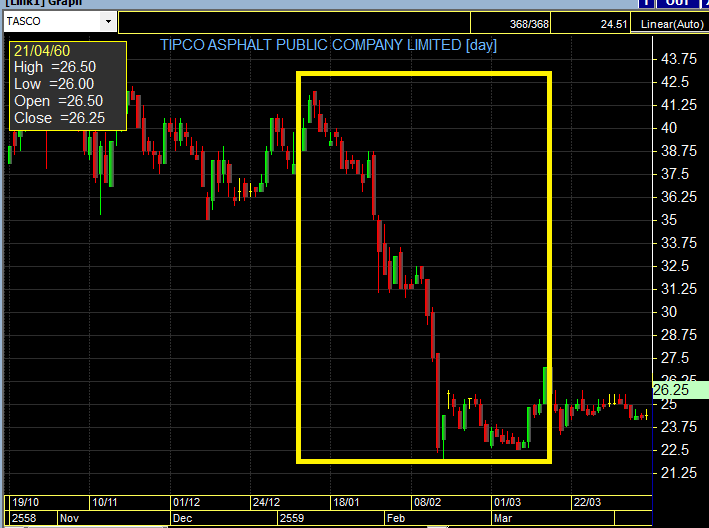Click the TASCO symbol input field
The height and width of the screenshot is (528, 709).
(x=52, y=21)
